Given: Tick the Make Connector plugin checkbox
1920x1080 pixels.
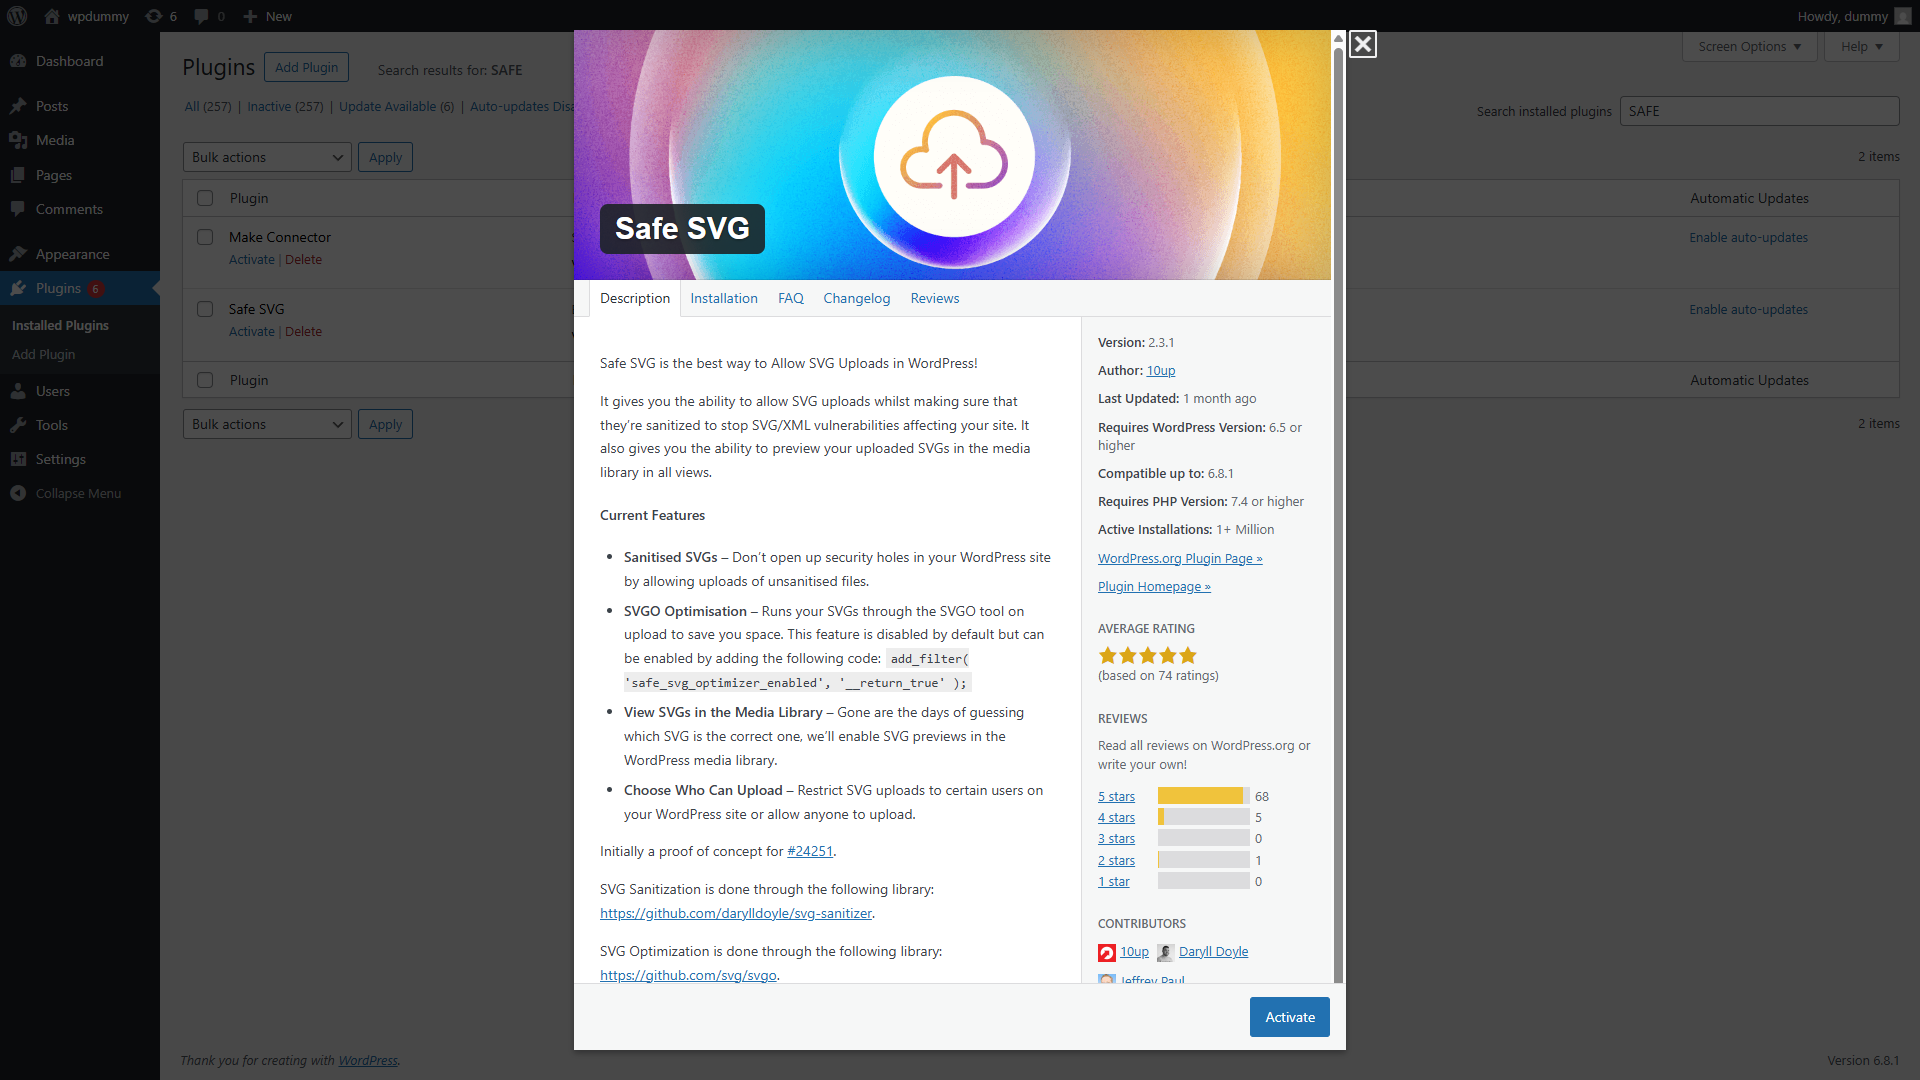Looking at the screenshot, I should pyautogui.click(x=205, y=237).
